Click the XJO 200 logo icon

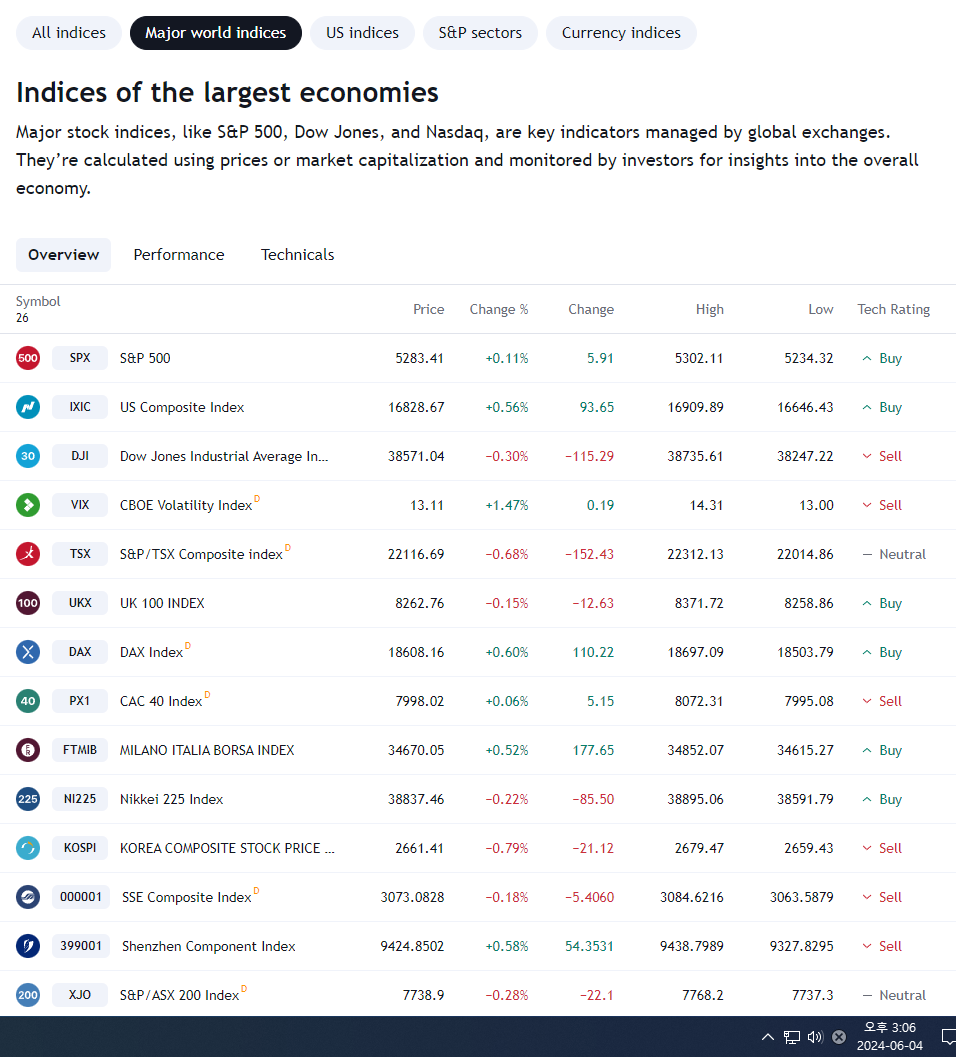(28, 995)
